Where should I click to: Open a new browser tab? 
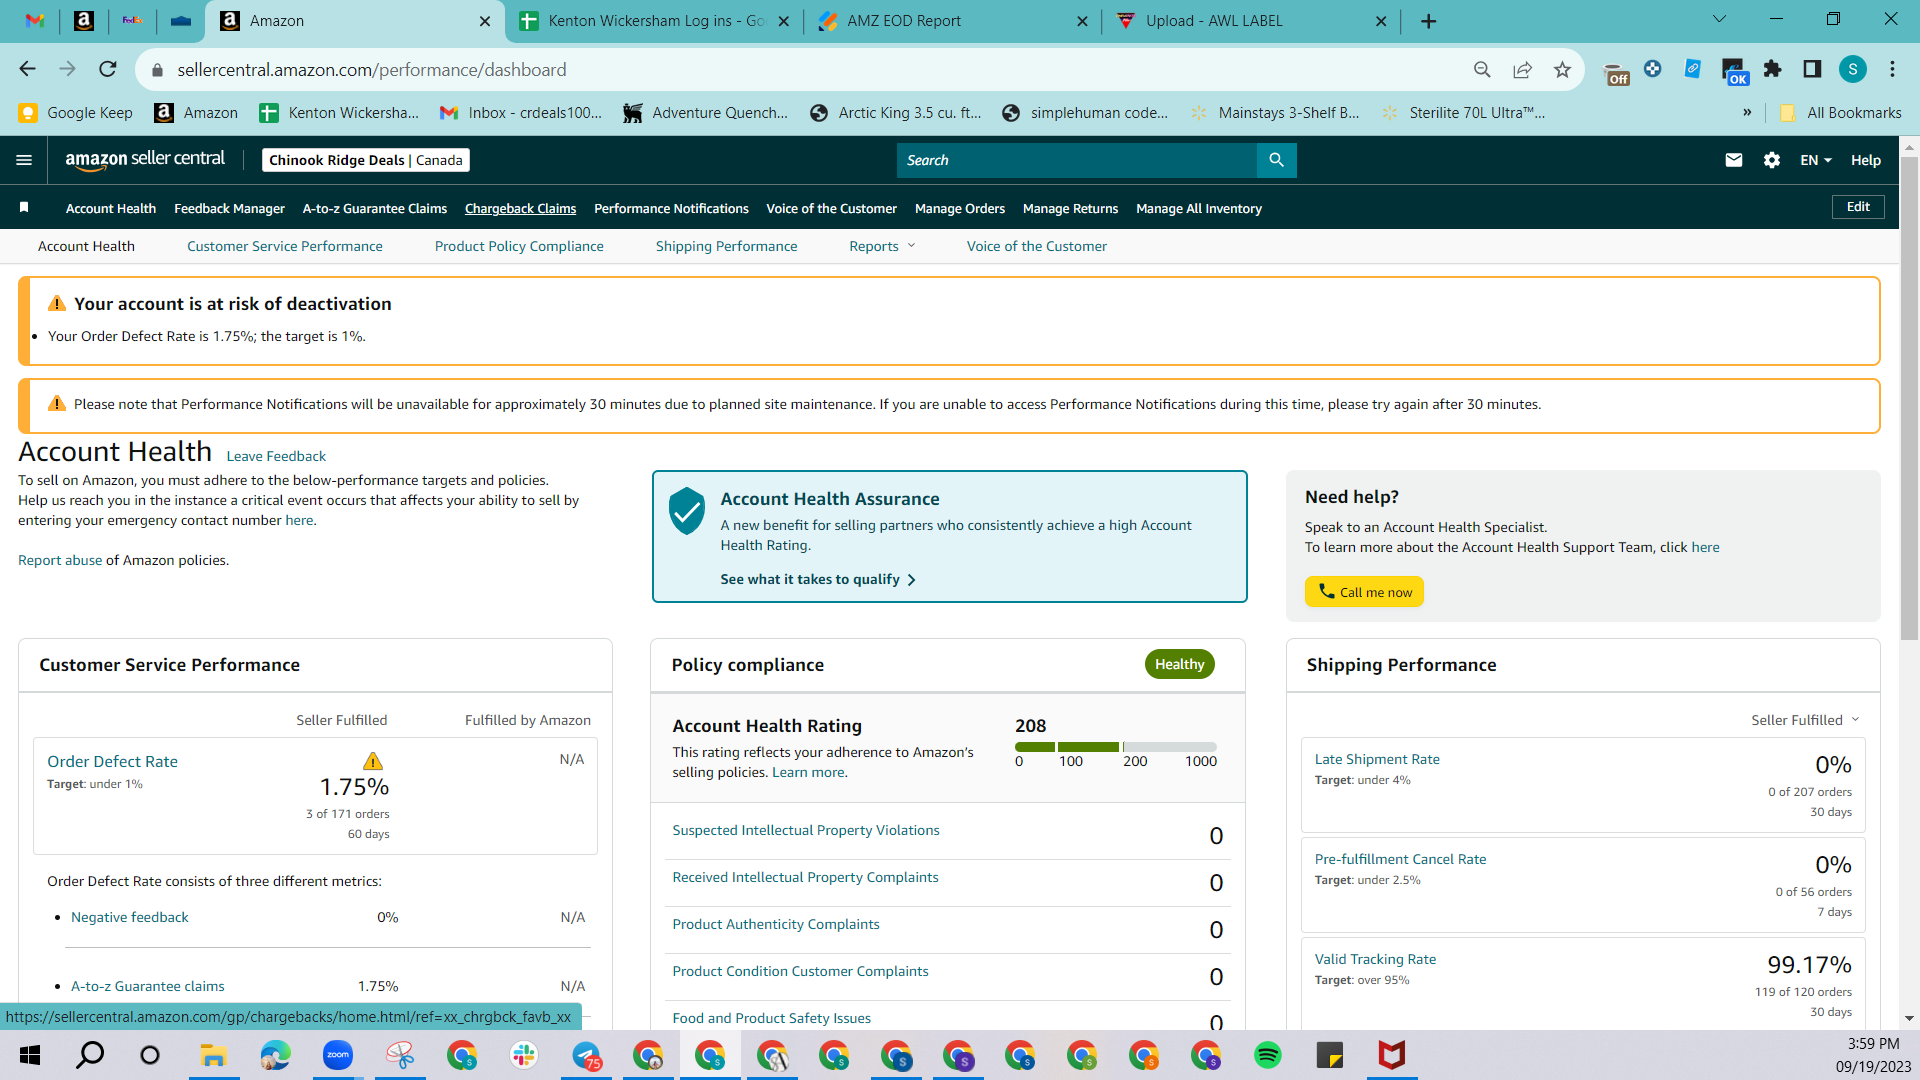point(1429,21)
